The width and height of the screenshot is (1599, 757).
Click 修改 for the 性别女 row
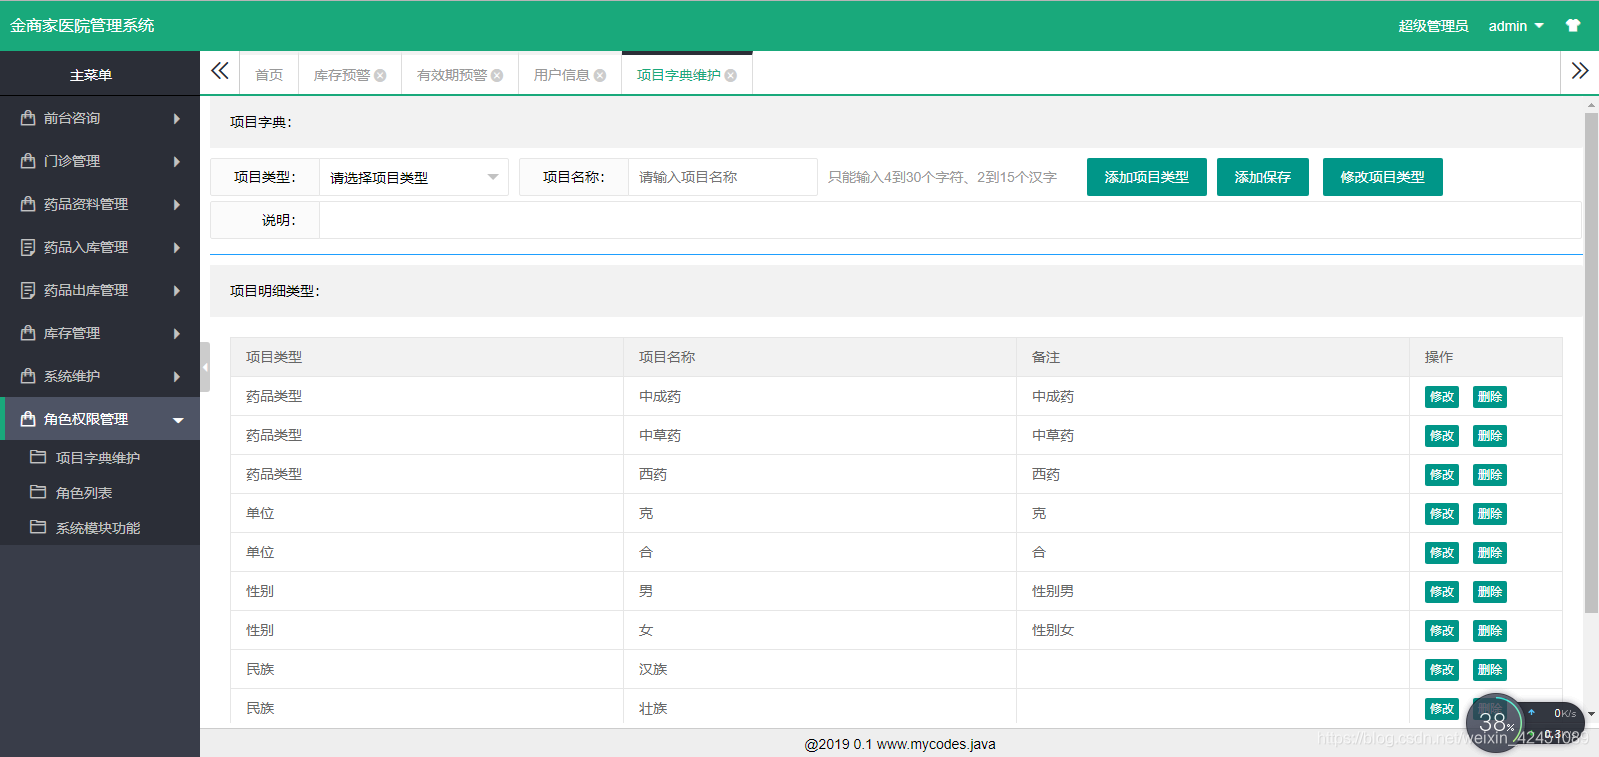[x=1442, y=631]
